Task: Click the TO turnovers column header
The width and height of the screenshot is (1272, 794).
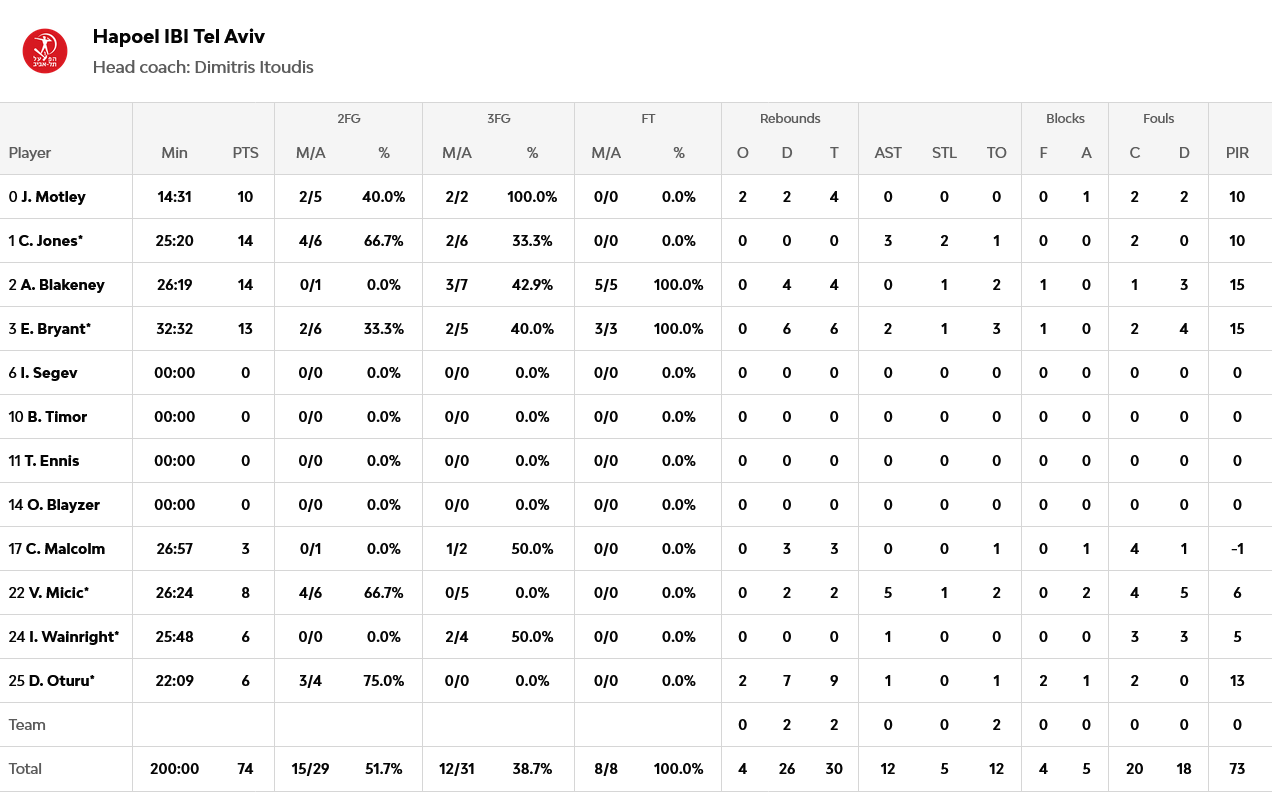Action: click(996, 153)
